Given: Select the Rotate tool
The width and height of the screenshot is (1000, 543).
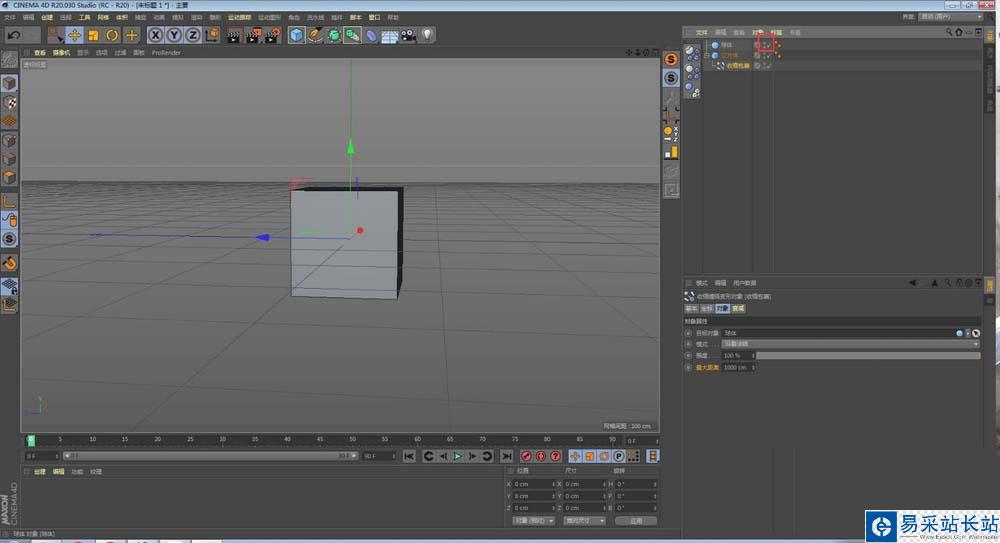Looking at the screenshot, I should [x=112, y=35].
